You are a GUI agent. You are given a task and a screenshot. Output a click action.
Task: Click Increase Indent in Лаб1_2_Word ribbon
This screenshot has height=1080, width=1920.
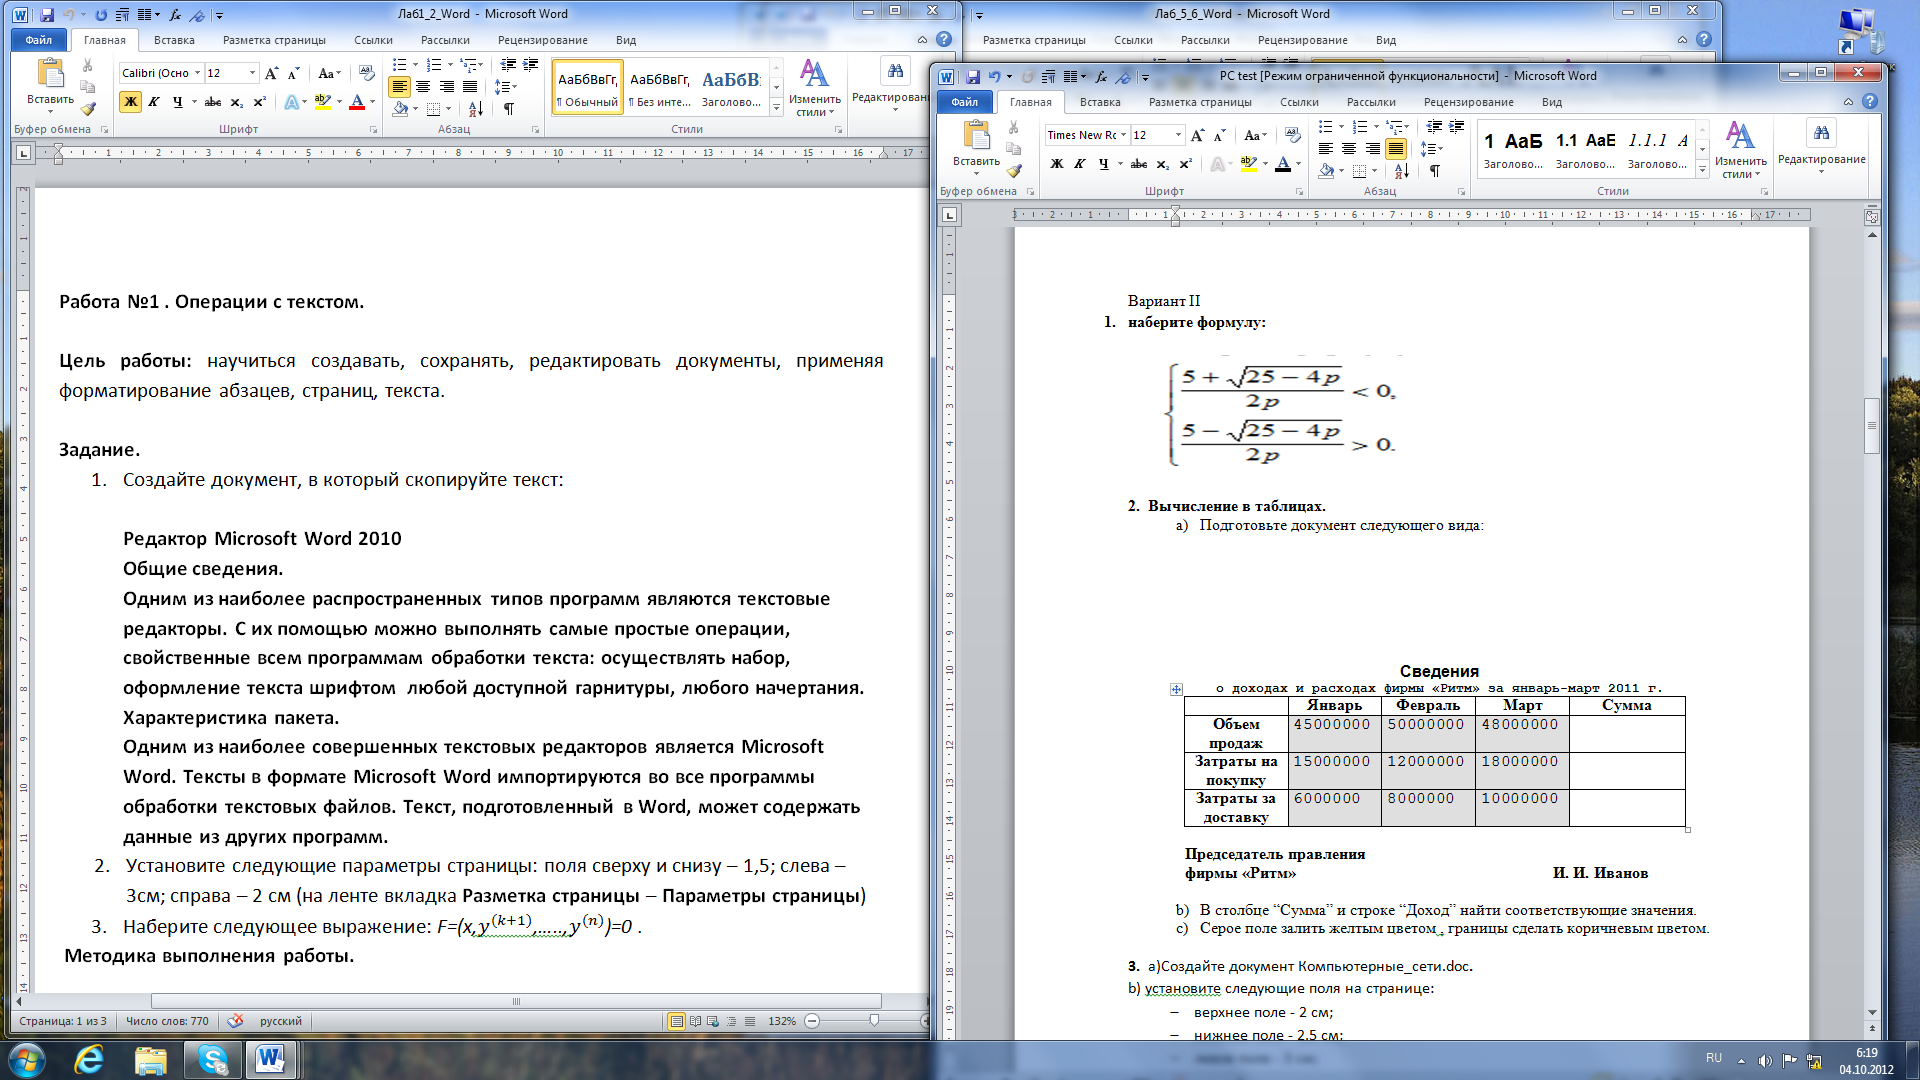[531, 65]
